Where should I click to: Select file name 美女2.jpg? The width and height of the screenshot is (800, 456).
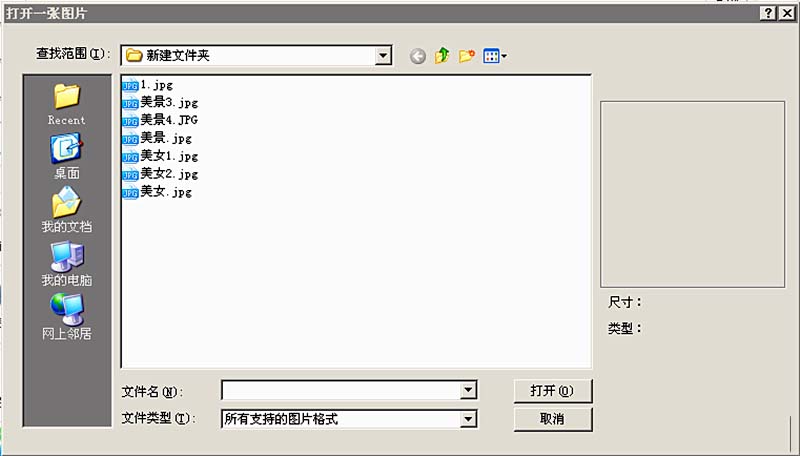point(169,174)
